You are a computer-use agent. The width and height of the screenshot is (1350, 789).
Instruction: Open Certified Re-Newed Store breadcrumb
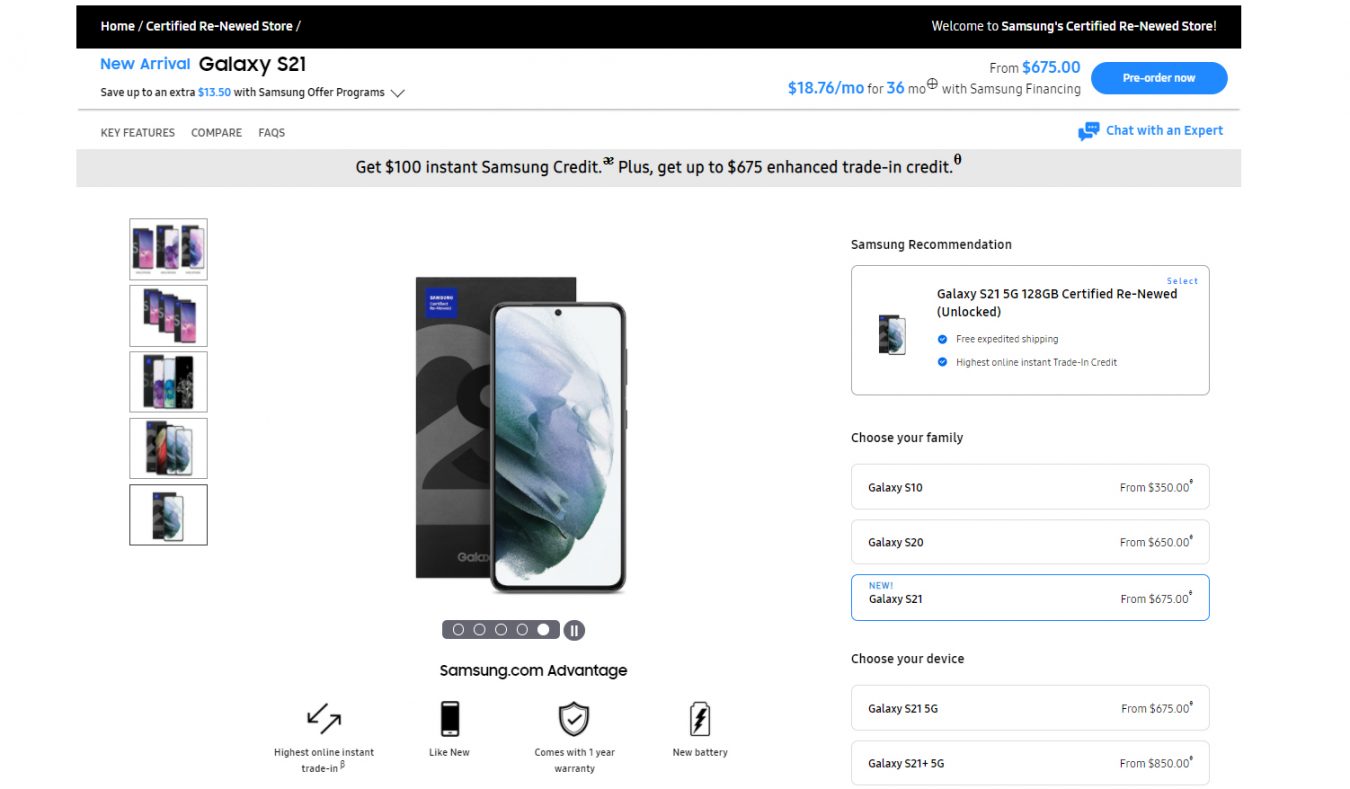(220, 26)
